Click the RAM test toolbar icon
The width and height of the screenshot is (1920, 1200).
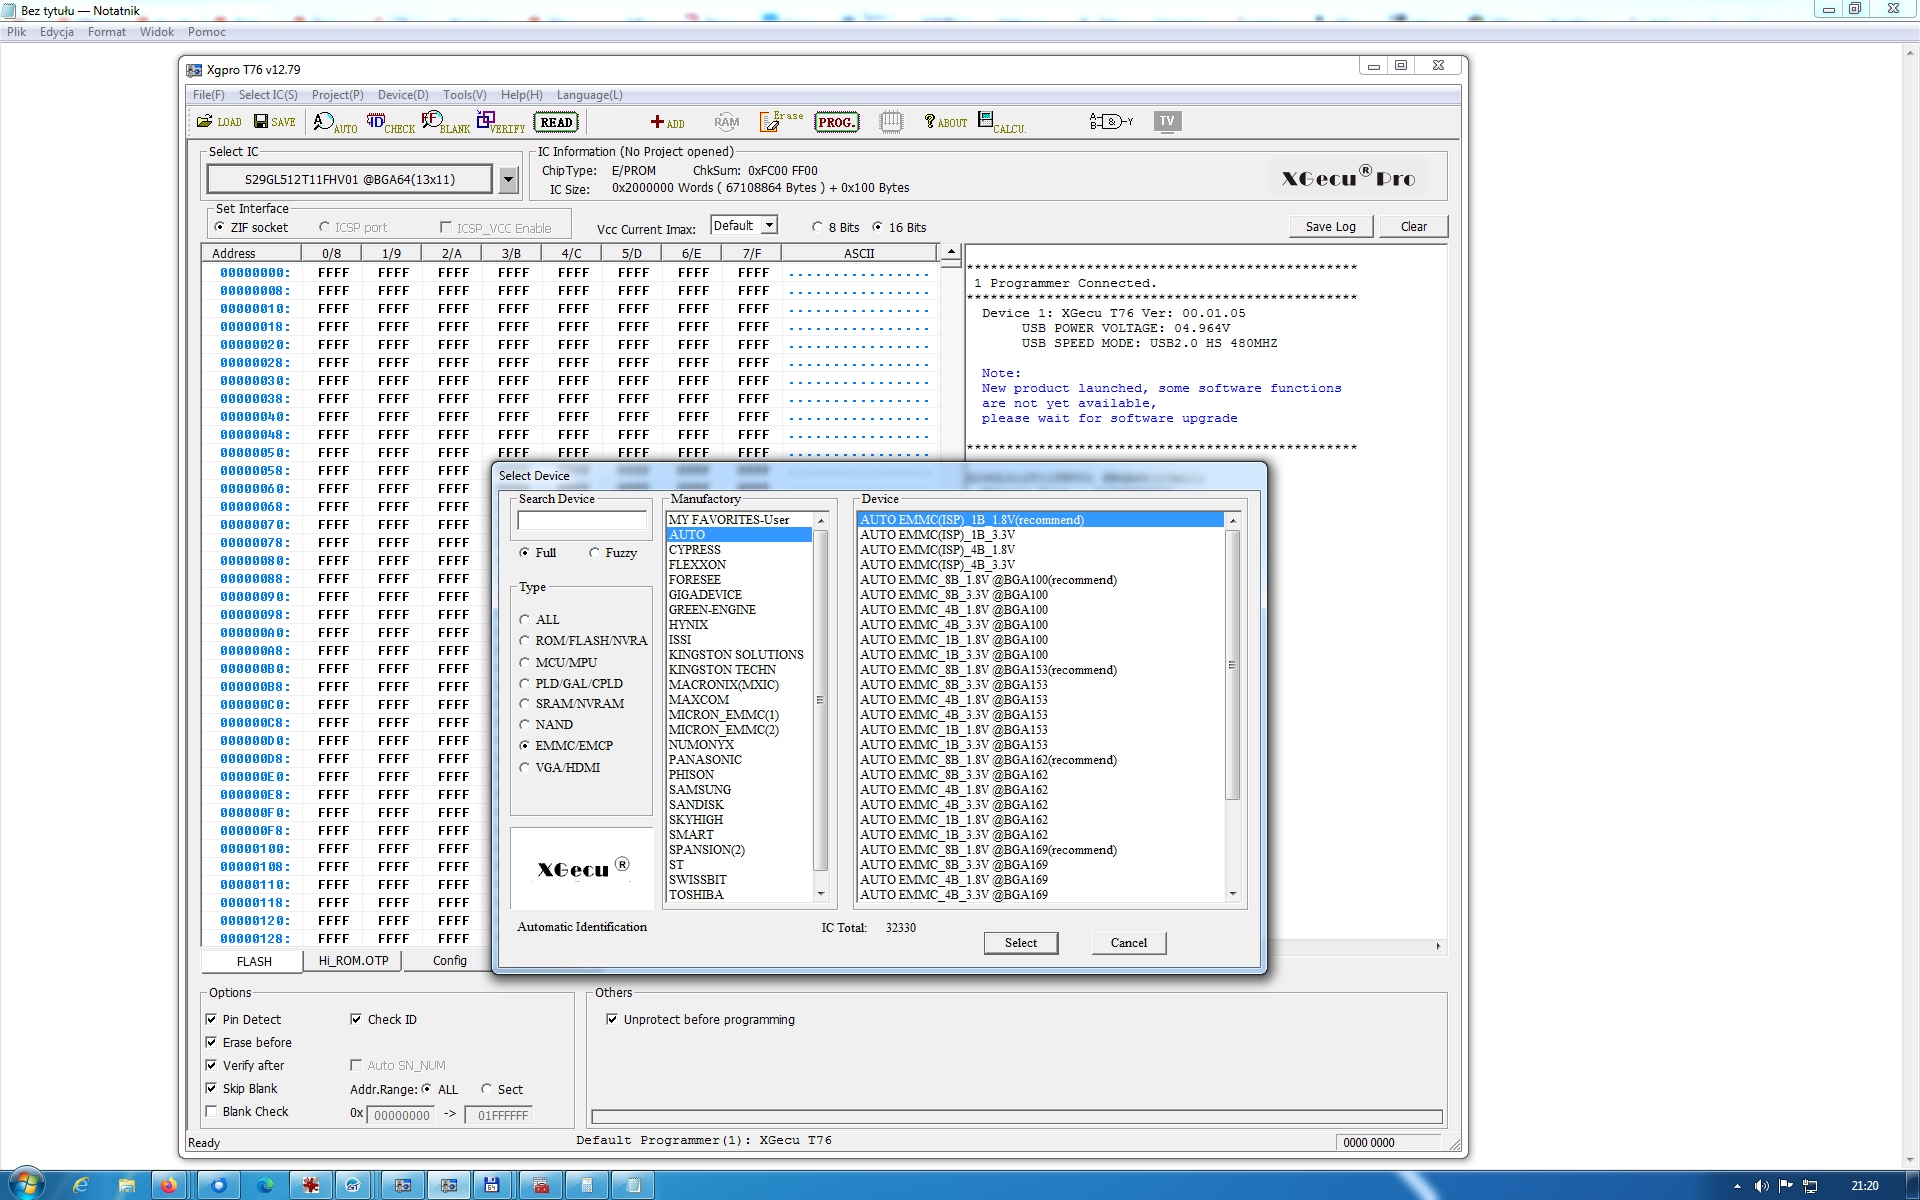pyautogui.click(x=727, y=122)
